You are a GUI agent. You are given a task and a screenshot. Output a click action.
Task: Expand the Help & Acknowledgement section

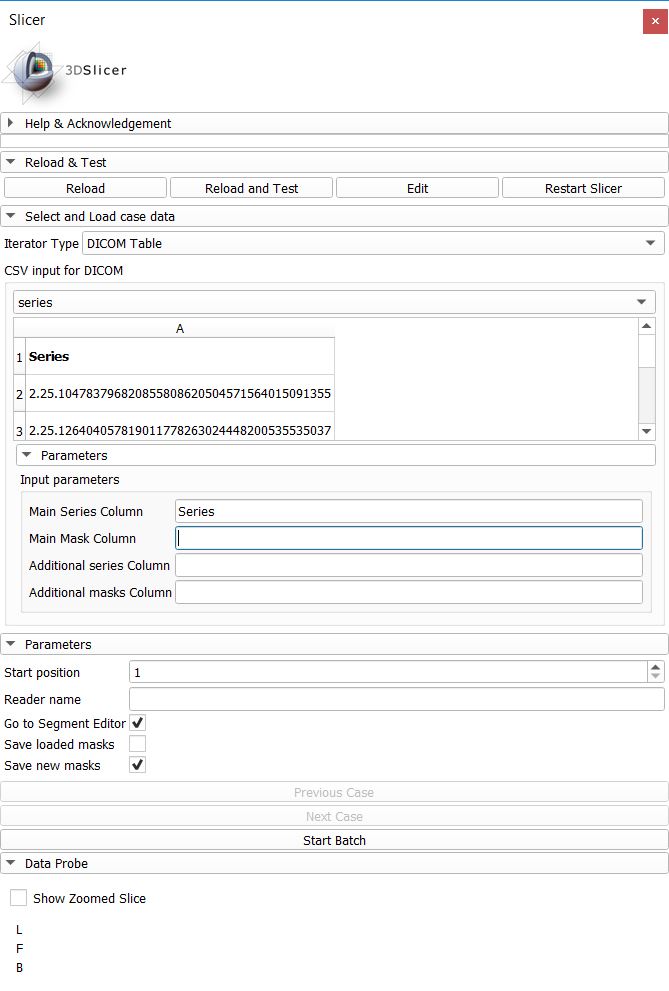click(10, 123)
